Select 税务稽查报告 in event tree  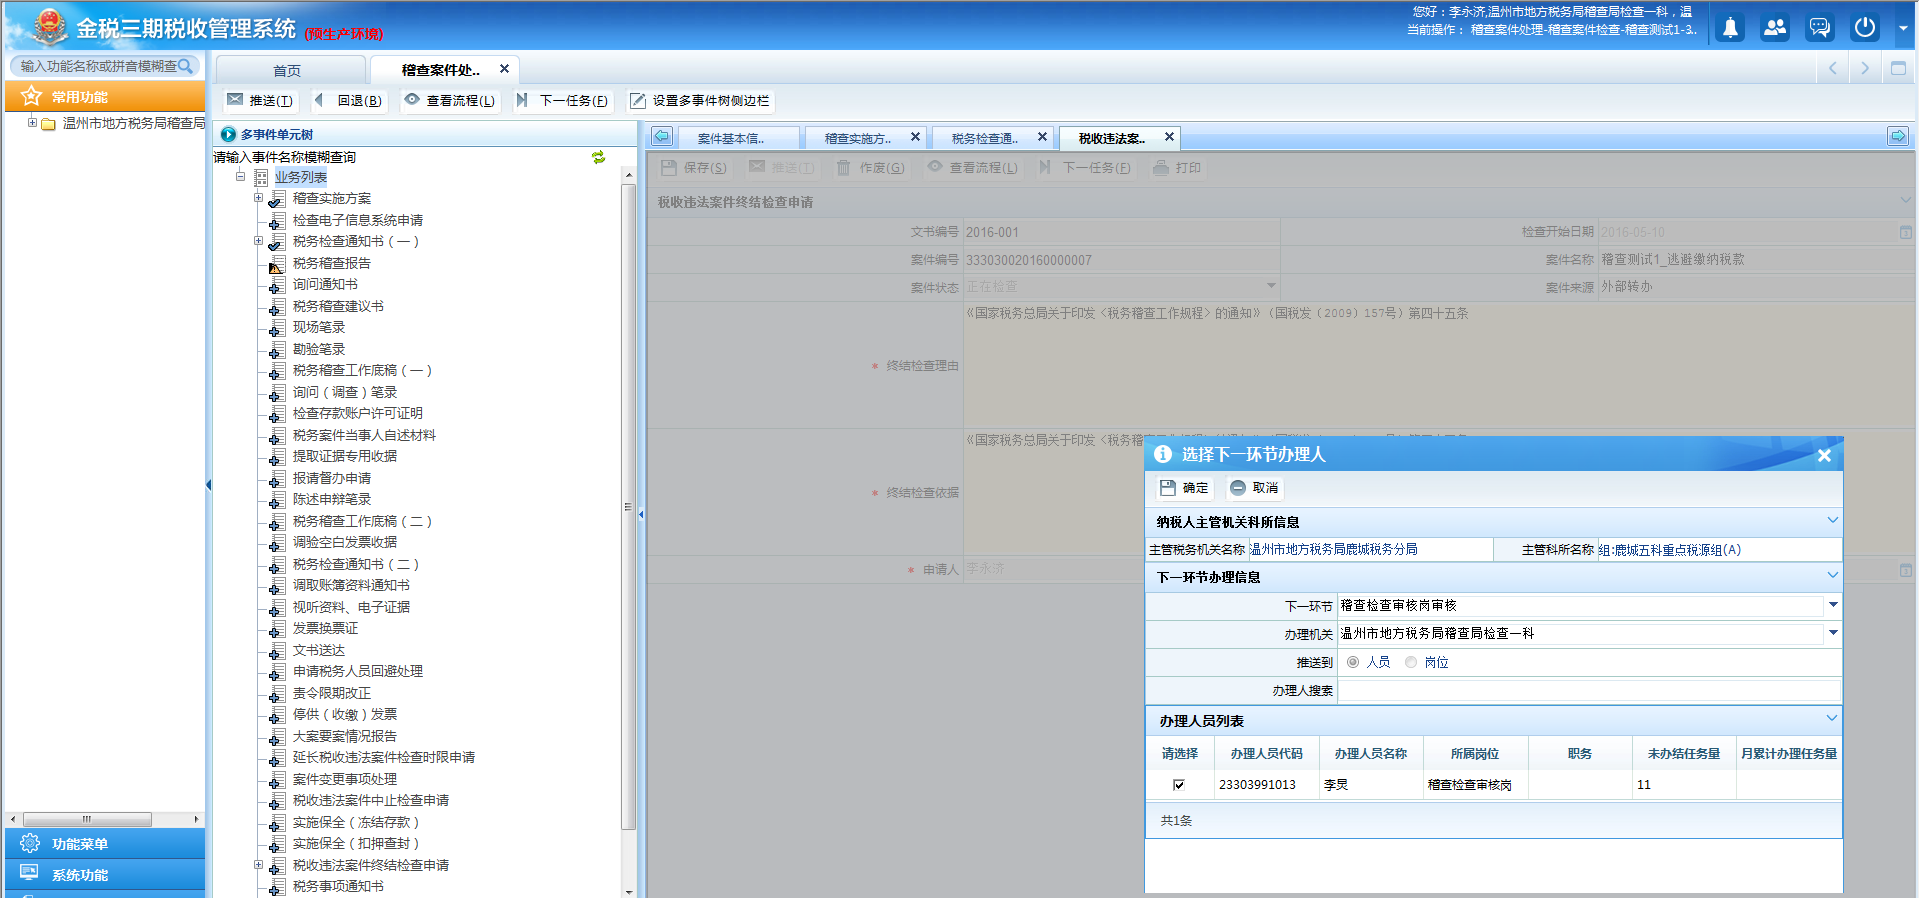pos(331,263)
